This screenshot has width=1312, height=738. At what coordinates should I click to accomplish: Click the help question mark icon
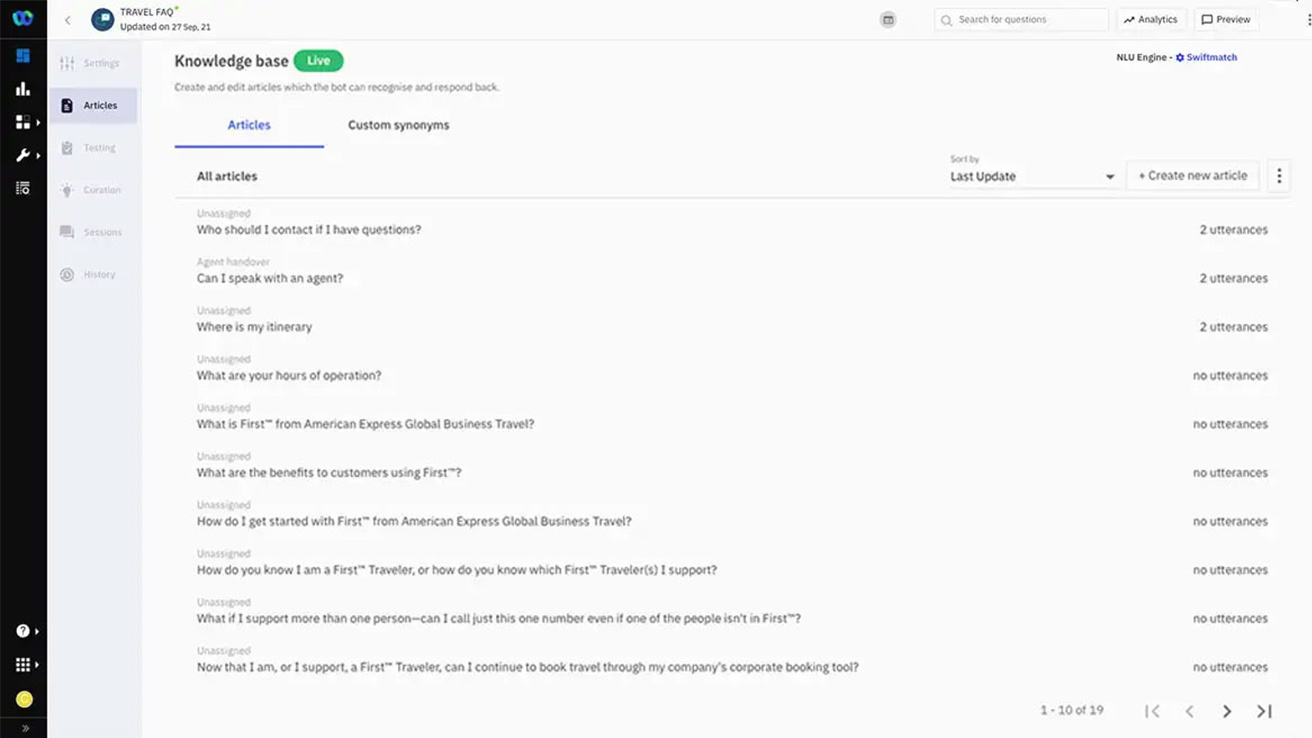pyautogui.click(x=23, y=631)
